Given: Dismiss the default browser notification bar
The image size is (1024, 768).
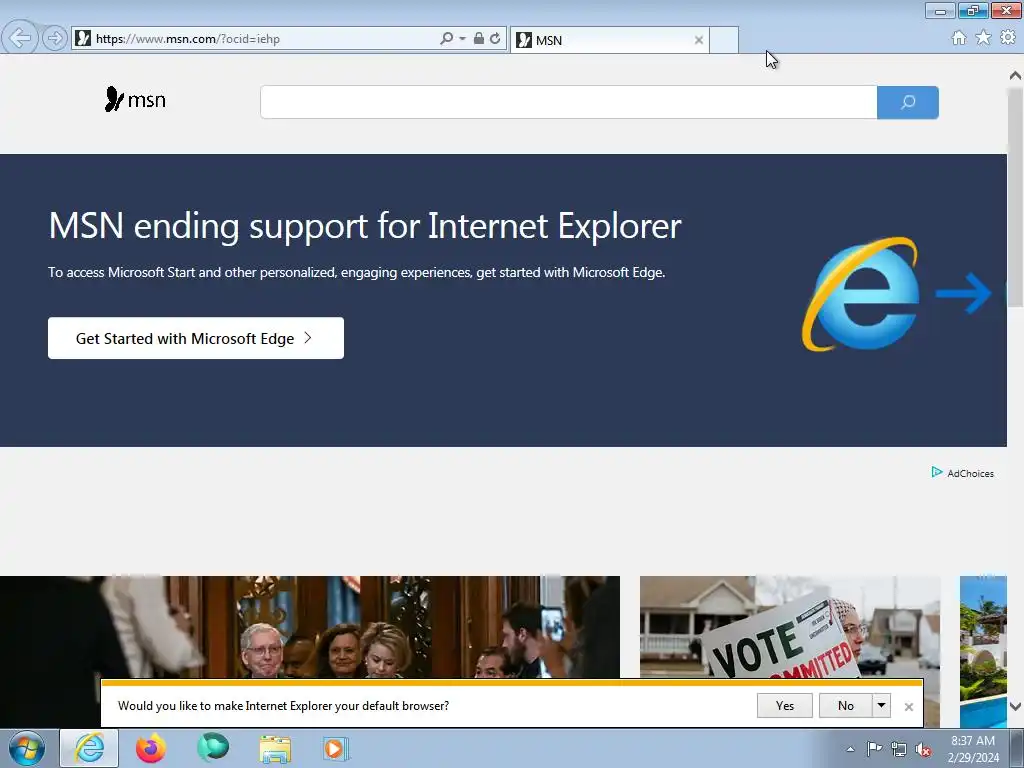Looking at the screenshot, I should pyautogui.click(x=908, y=707).
